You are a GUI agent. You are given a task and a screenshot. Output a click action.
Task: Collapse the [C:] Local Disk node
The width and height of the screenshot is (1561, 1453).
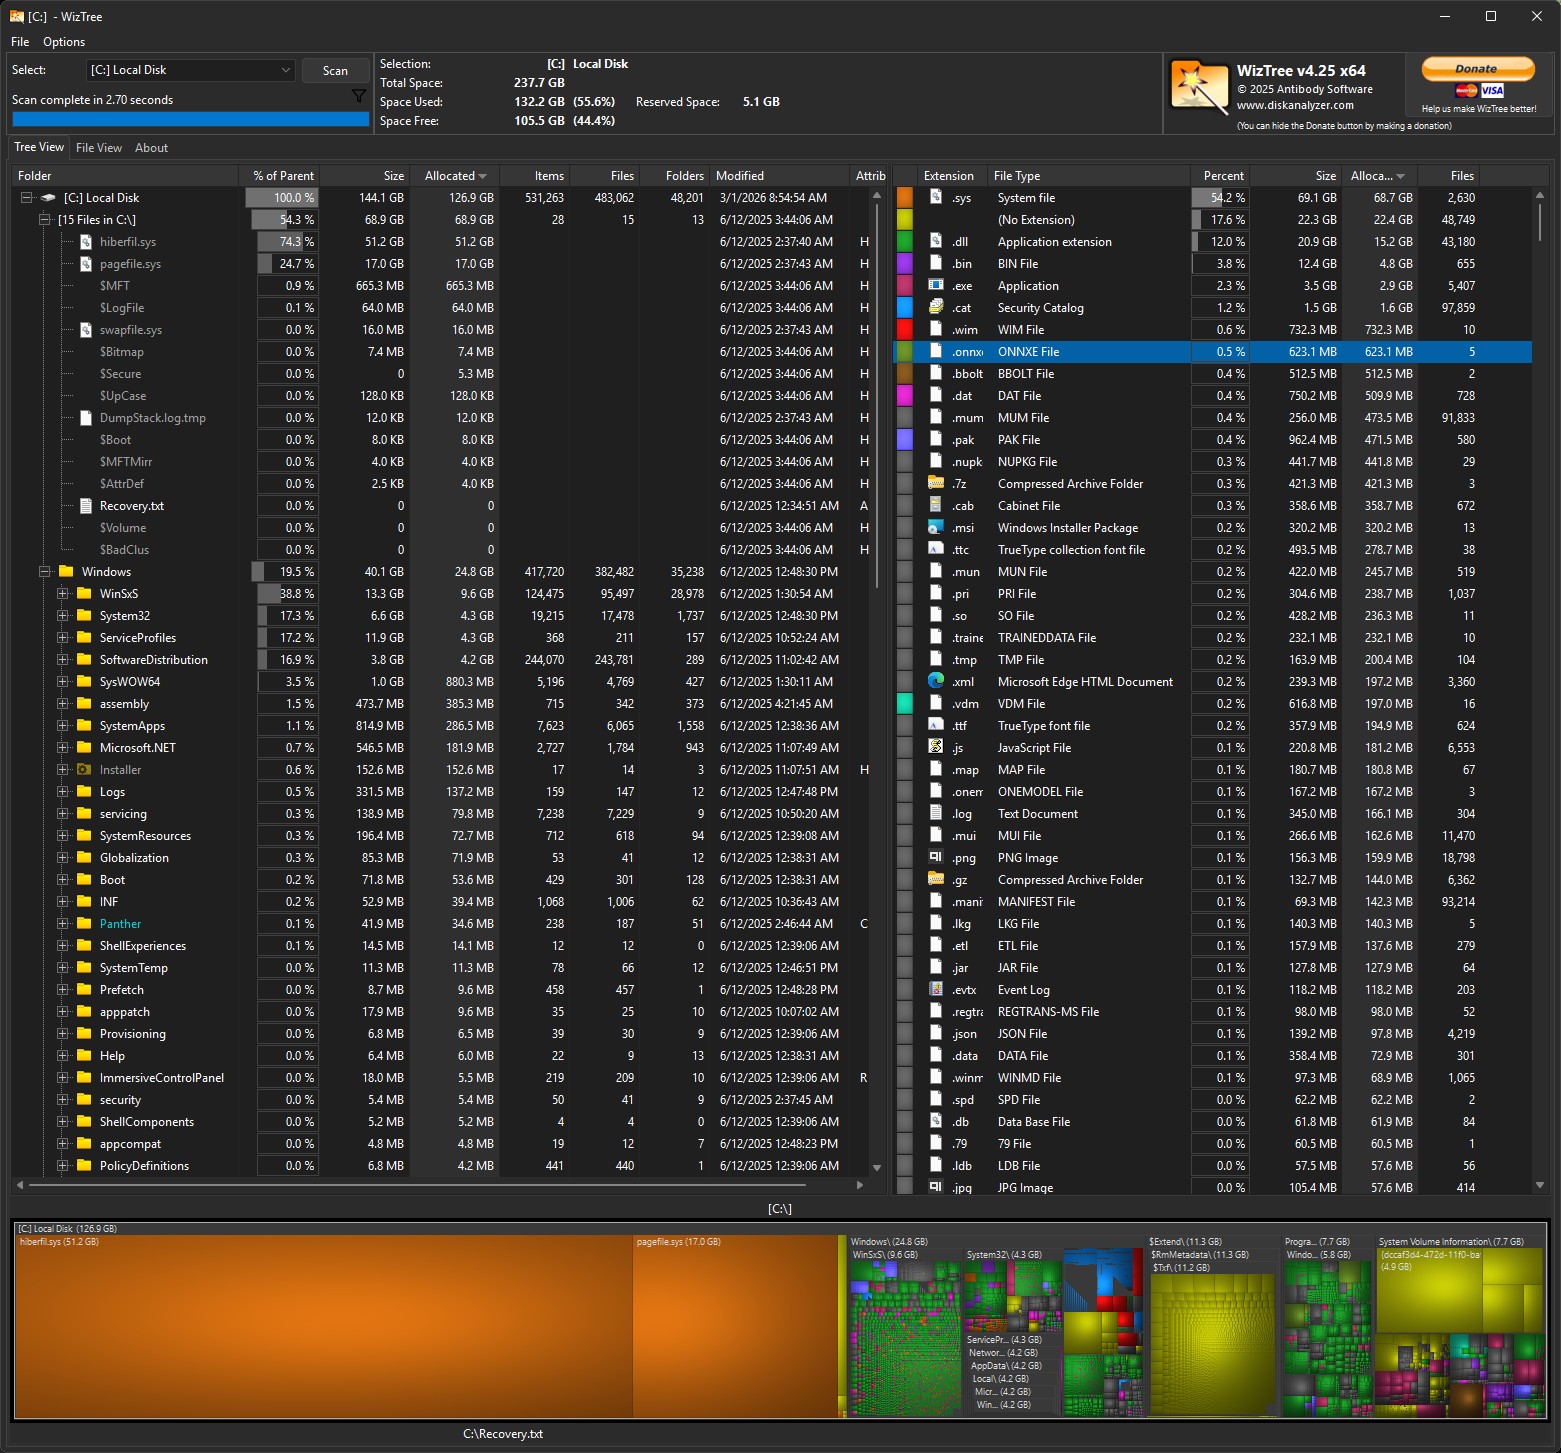pyautogui.click(x=27, y=198)
